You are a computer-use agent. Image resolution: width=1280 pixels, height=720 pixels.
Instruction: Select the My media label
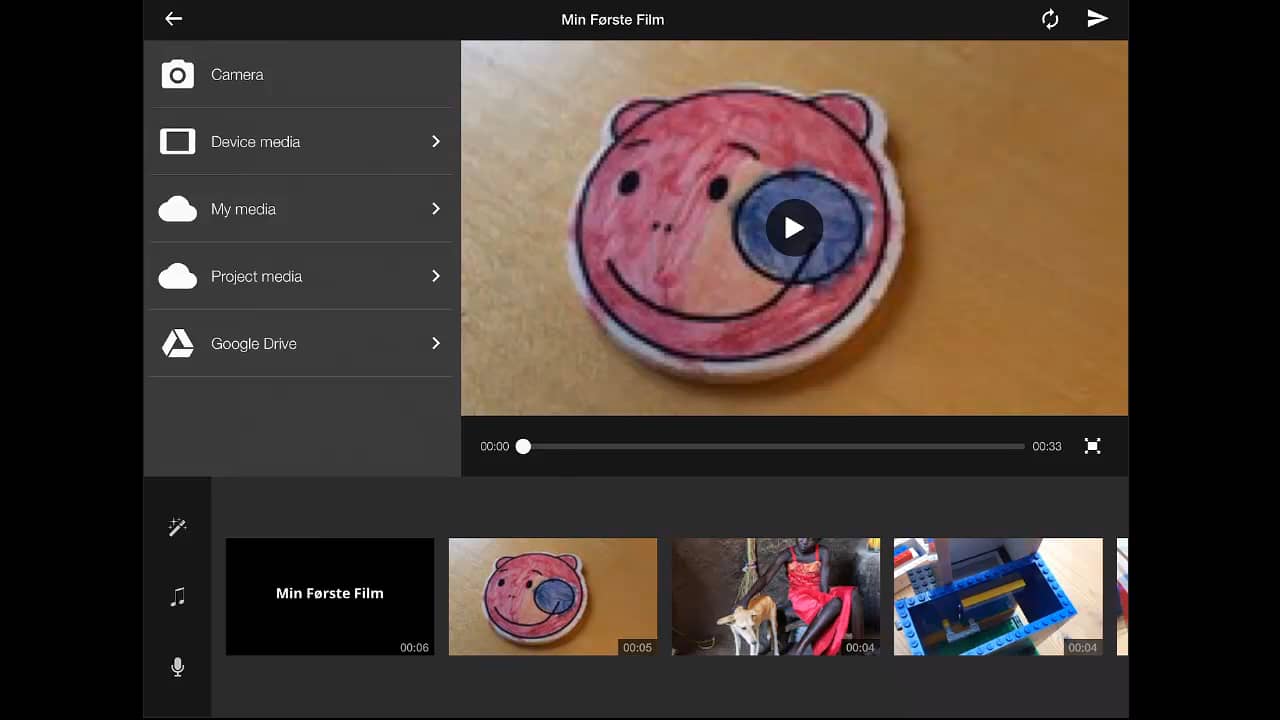point(243,209)
